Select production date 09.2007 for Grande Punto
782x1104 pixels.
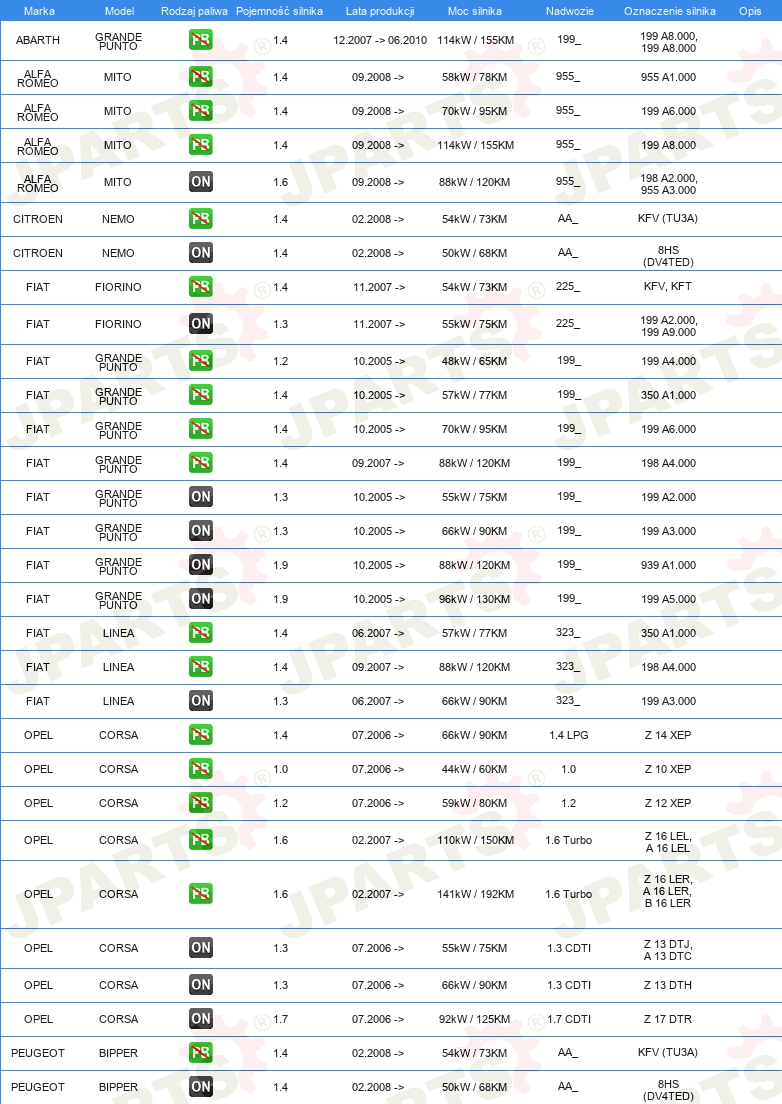(x=378, y=463)
